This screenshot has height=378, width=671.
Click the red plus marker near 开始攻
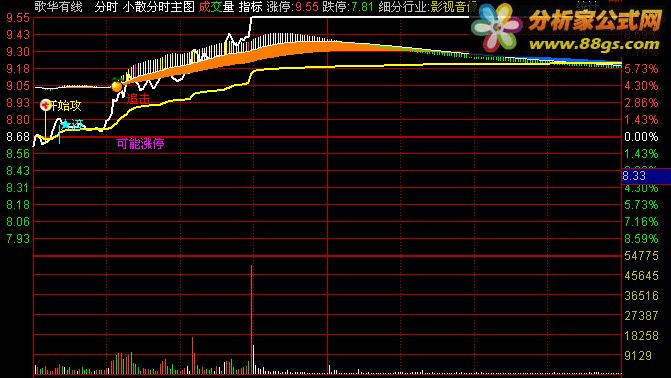[x=45, y=104]
